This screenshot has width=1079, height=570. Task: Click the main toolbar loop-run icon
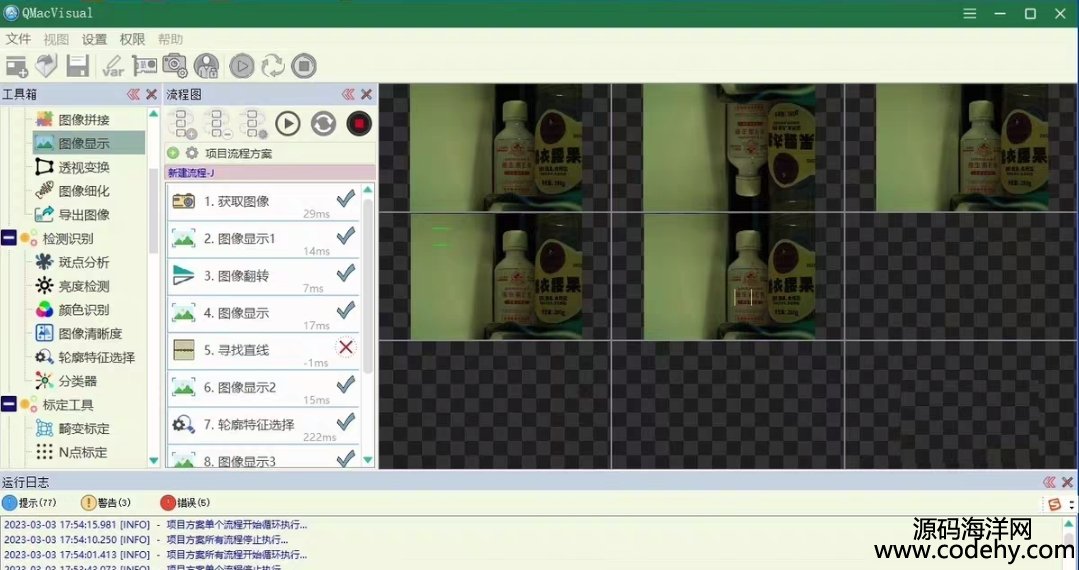(273, 66)
